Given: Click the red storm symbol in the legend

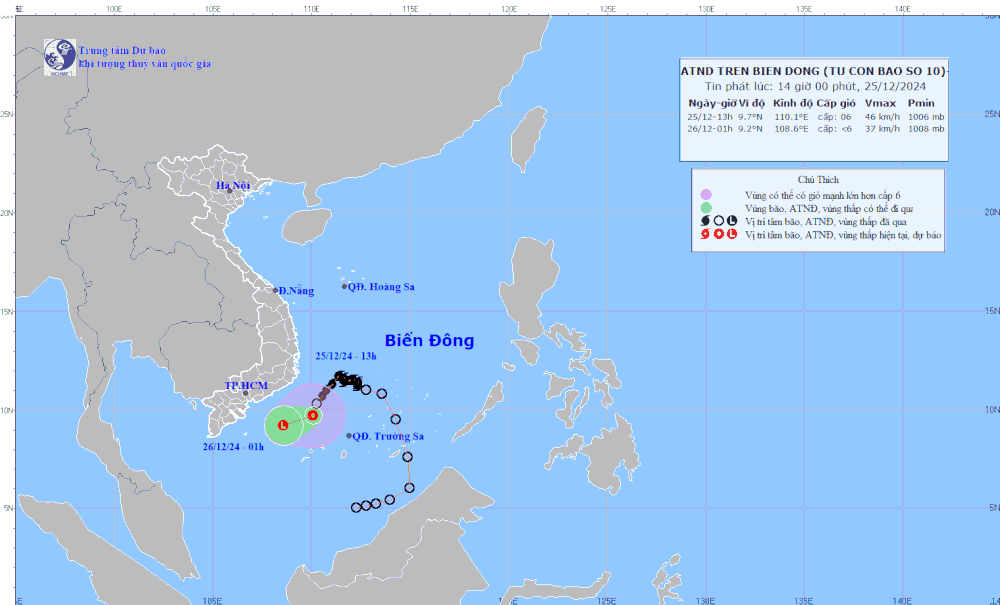Looking at the screenshot, I should [704, 235].
